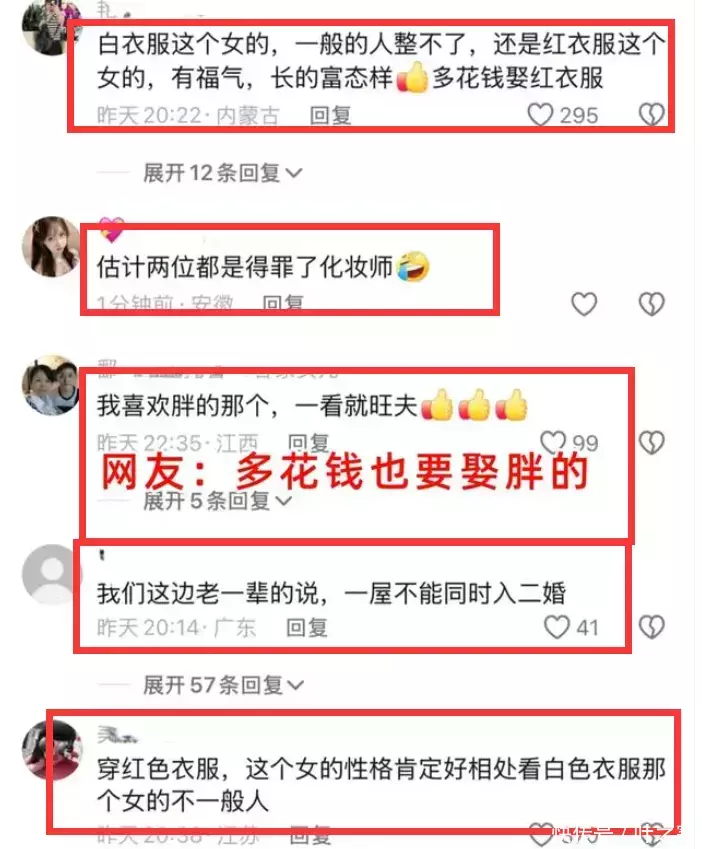Like the comment with 295 likes
Image resolution: width=702 pixels, height=849 pixels.
tap(540, 115)
